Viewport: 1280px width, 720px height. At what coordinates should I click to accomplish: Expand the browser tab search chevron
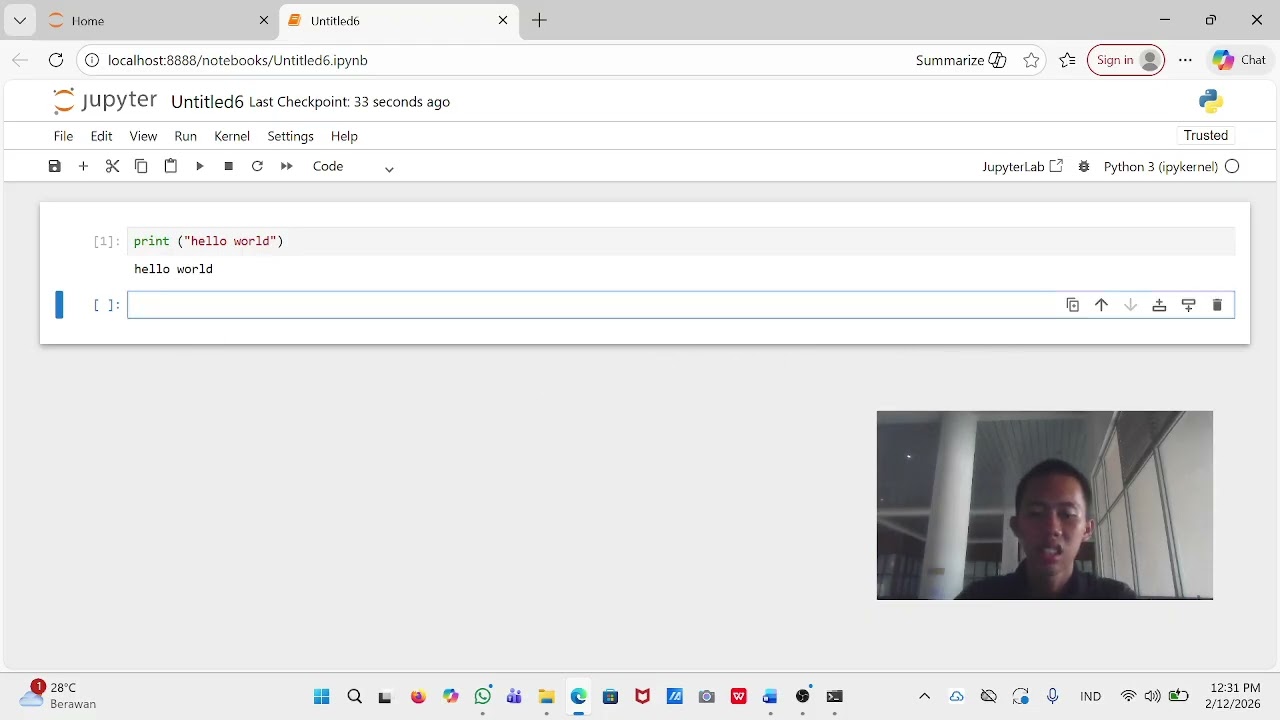[x=19, y=20]
